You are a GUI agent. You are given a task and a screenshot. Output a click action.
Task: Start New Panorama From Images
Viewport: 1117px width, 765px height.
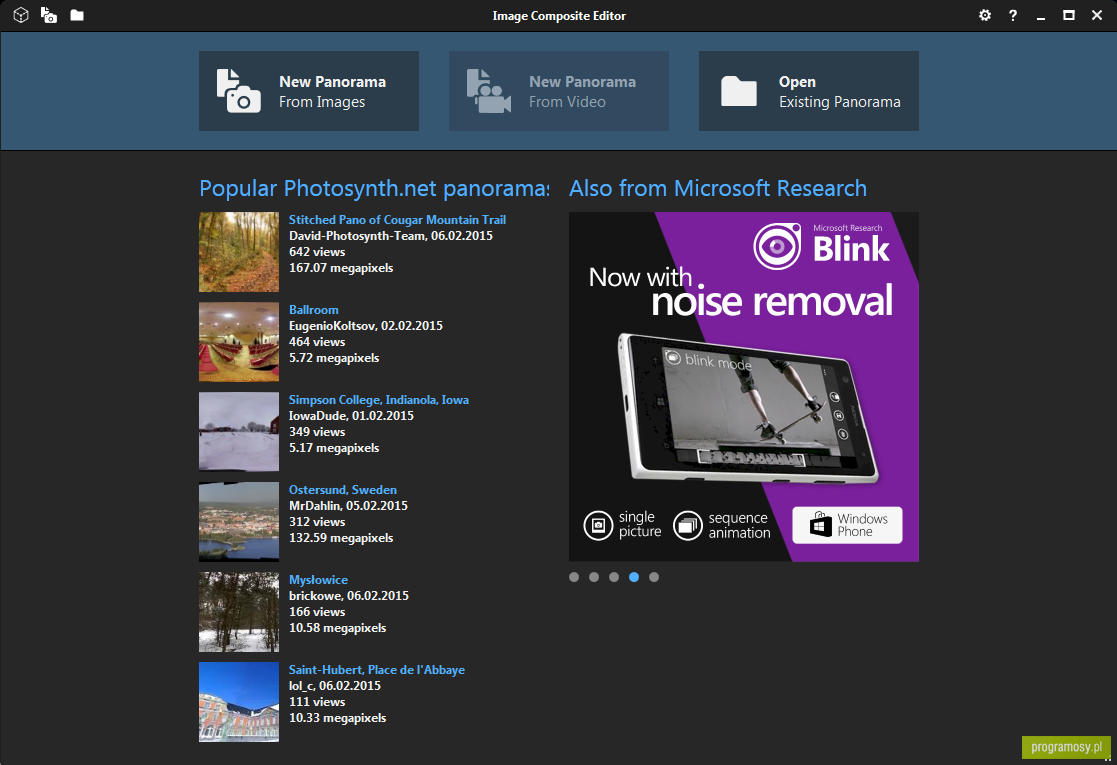(x=308, y=90)
